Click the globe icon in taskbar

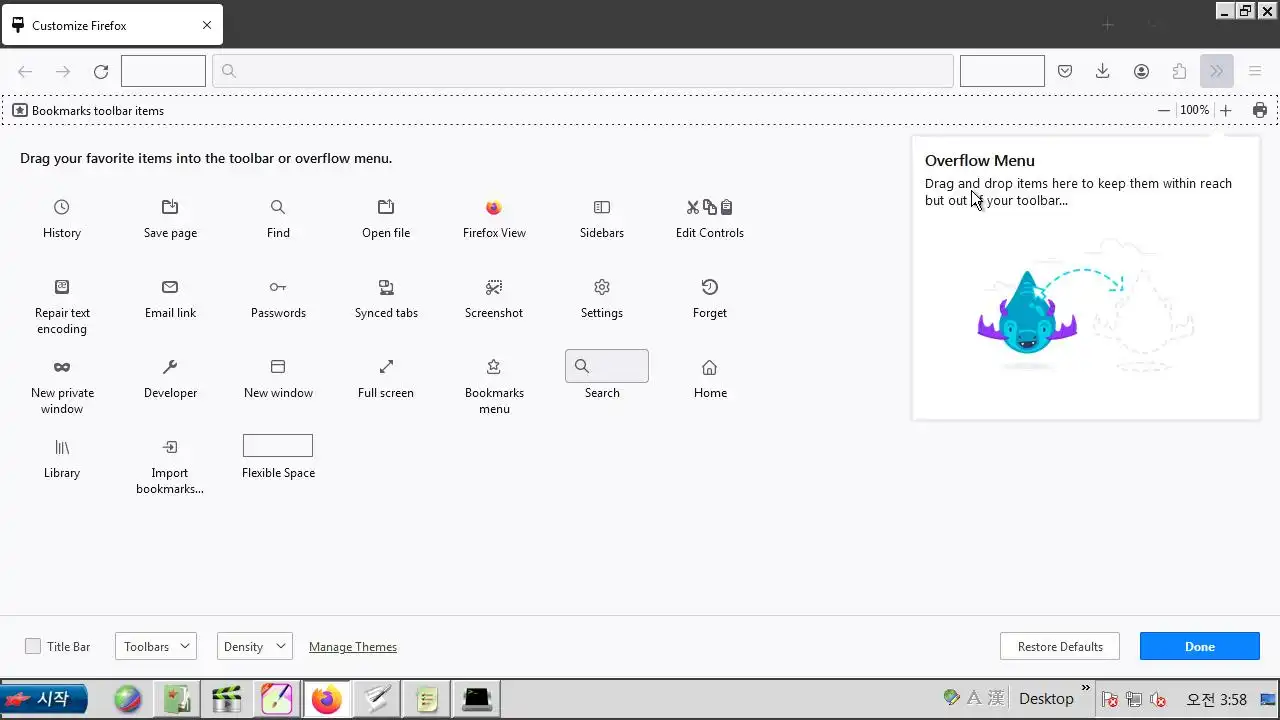127,699
